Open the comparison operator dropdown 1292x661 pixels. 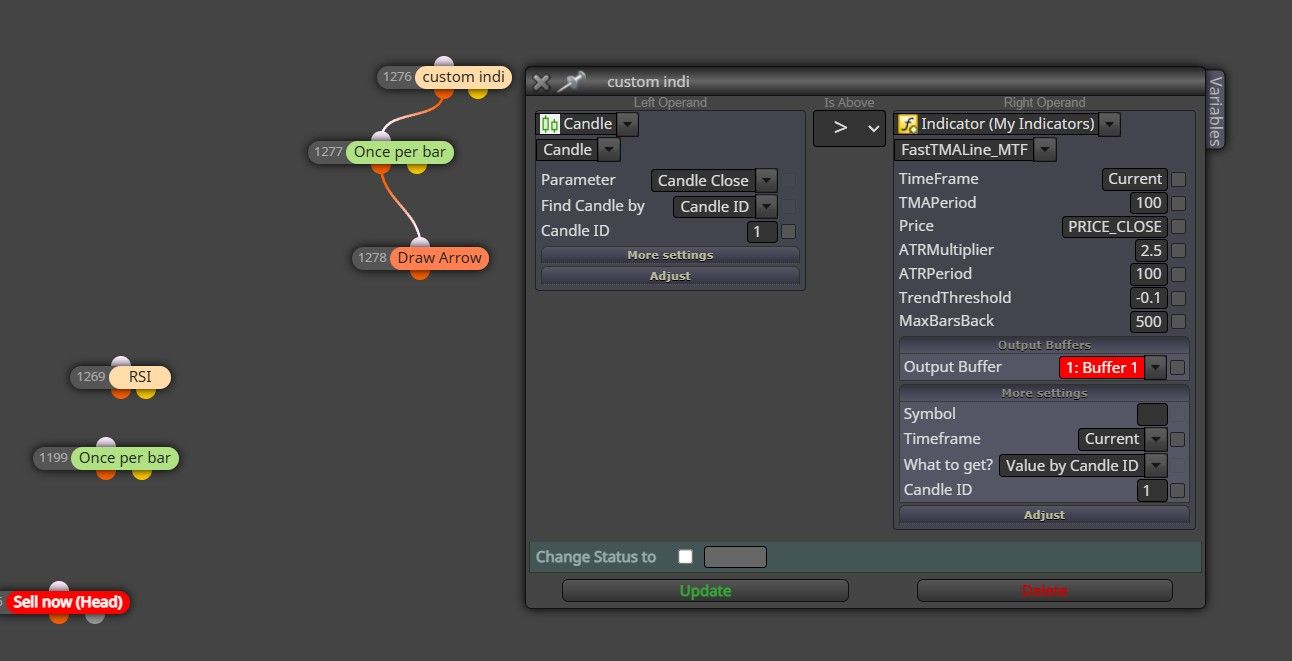tap(849, 128)
